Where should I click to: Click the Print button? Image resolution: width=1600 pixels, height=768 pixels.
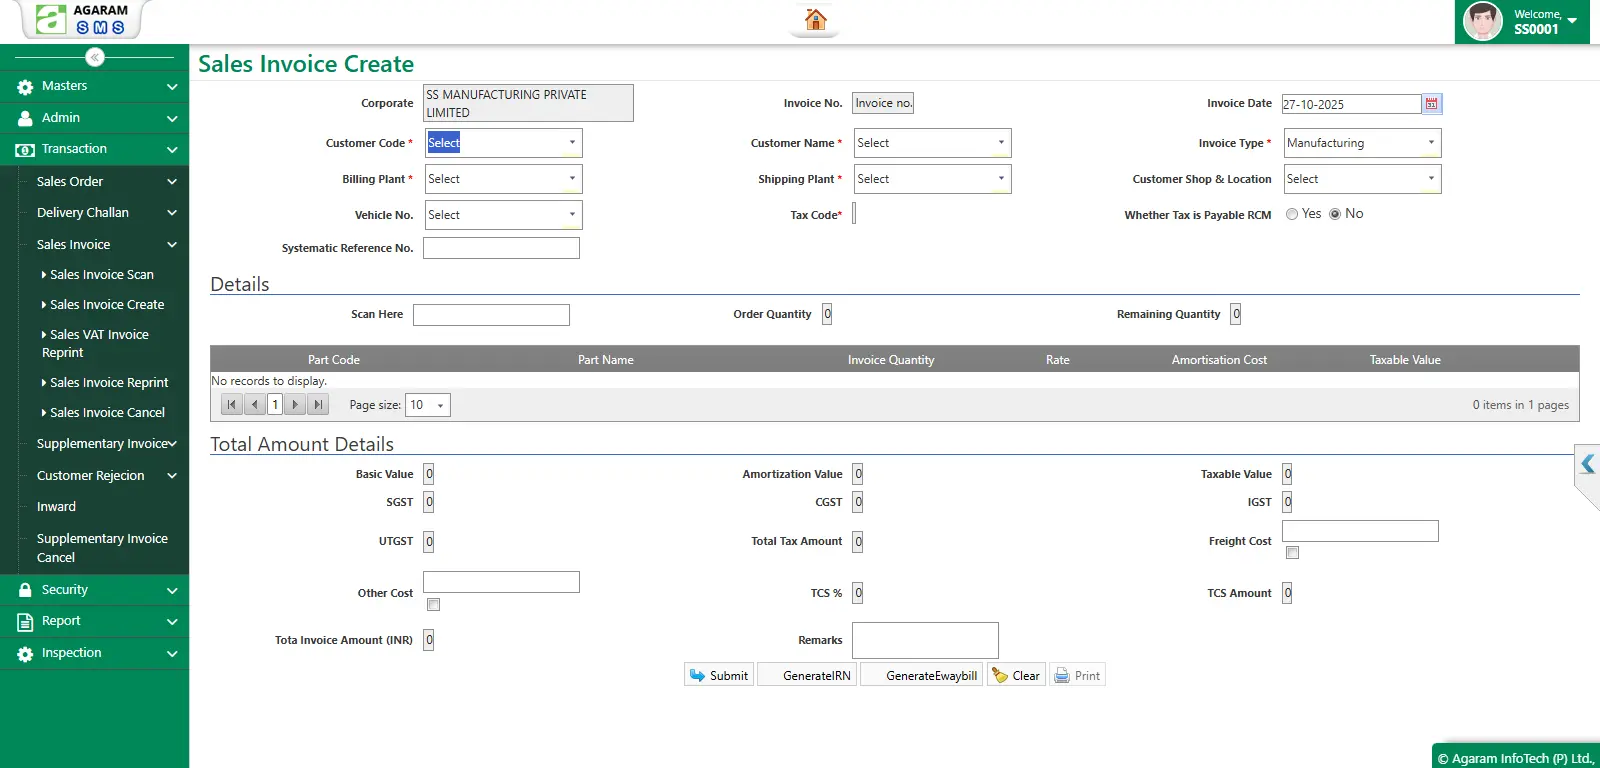[1077, 675]
